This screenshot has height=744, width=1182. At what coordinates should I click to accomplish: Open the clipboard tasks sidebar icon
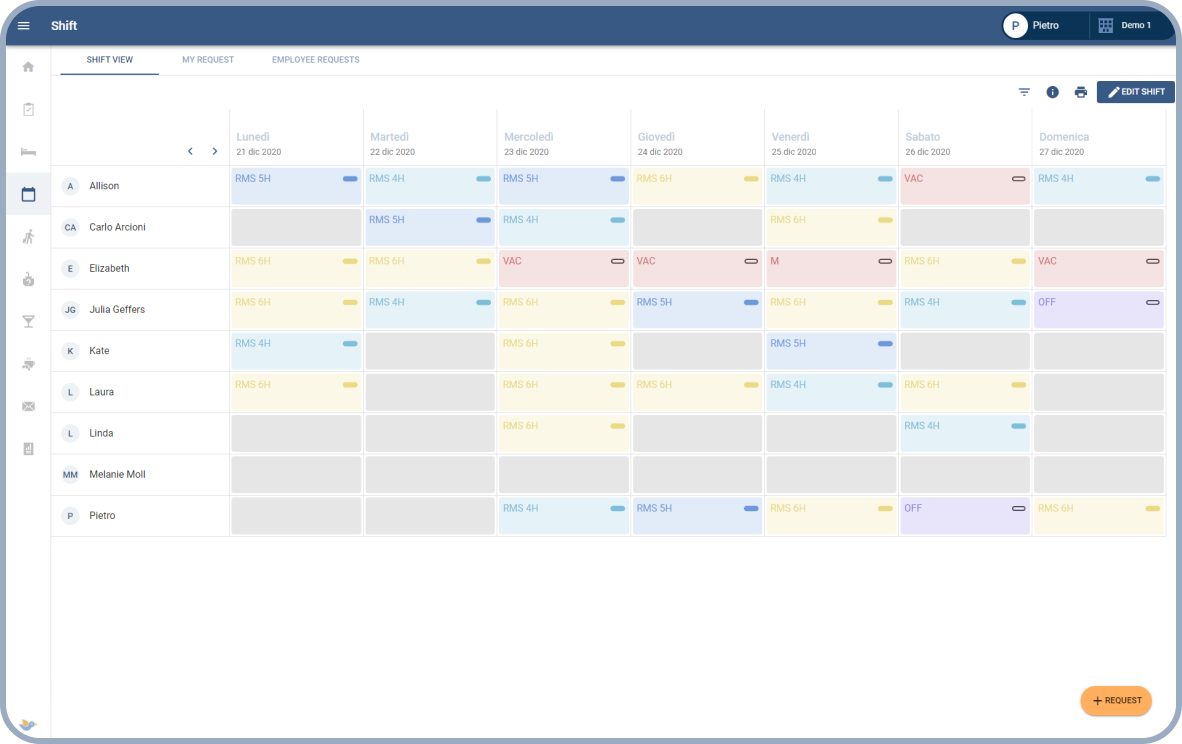[28, 109]
